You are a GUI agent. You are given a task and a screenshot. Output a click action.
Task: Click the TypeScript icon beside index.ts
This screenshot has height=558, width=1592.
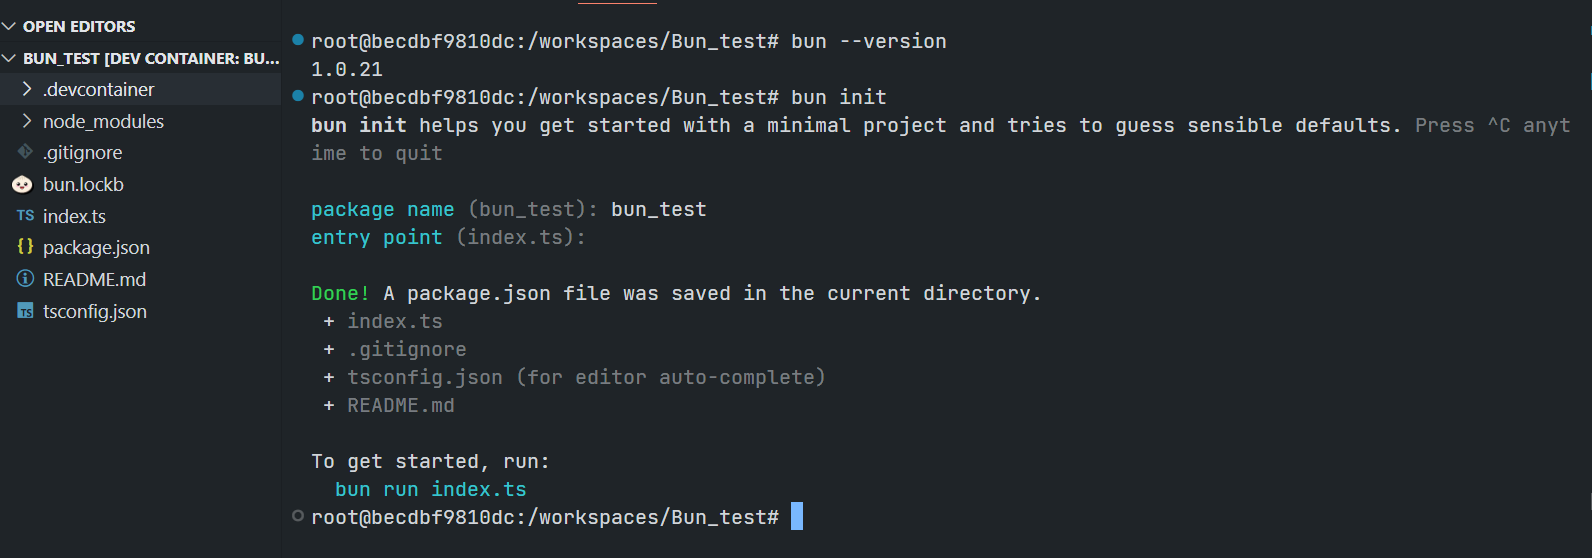point(25,216)
